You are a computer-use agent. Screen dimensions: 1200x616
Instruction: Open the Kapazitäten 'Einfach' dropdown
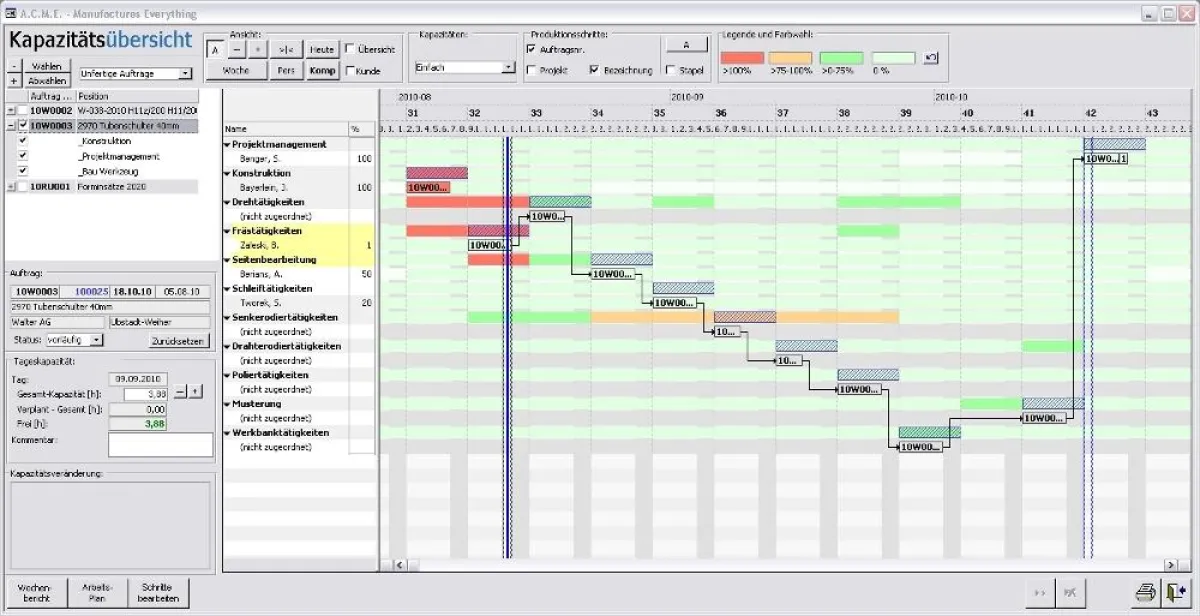click(x=508, y=68)
